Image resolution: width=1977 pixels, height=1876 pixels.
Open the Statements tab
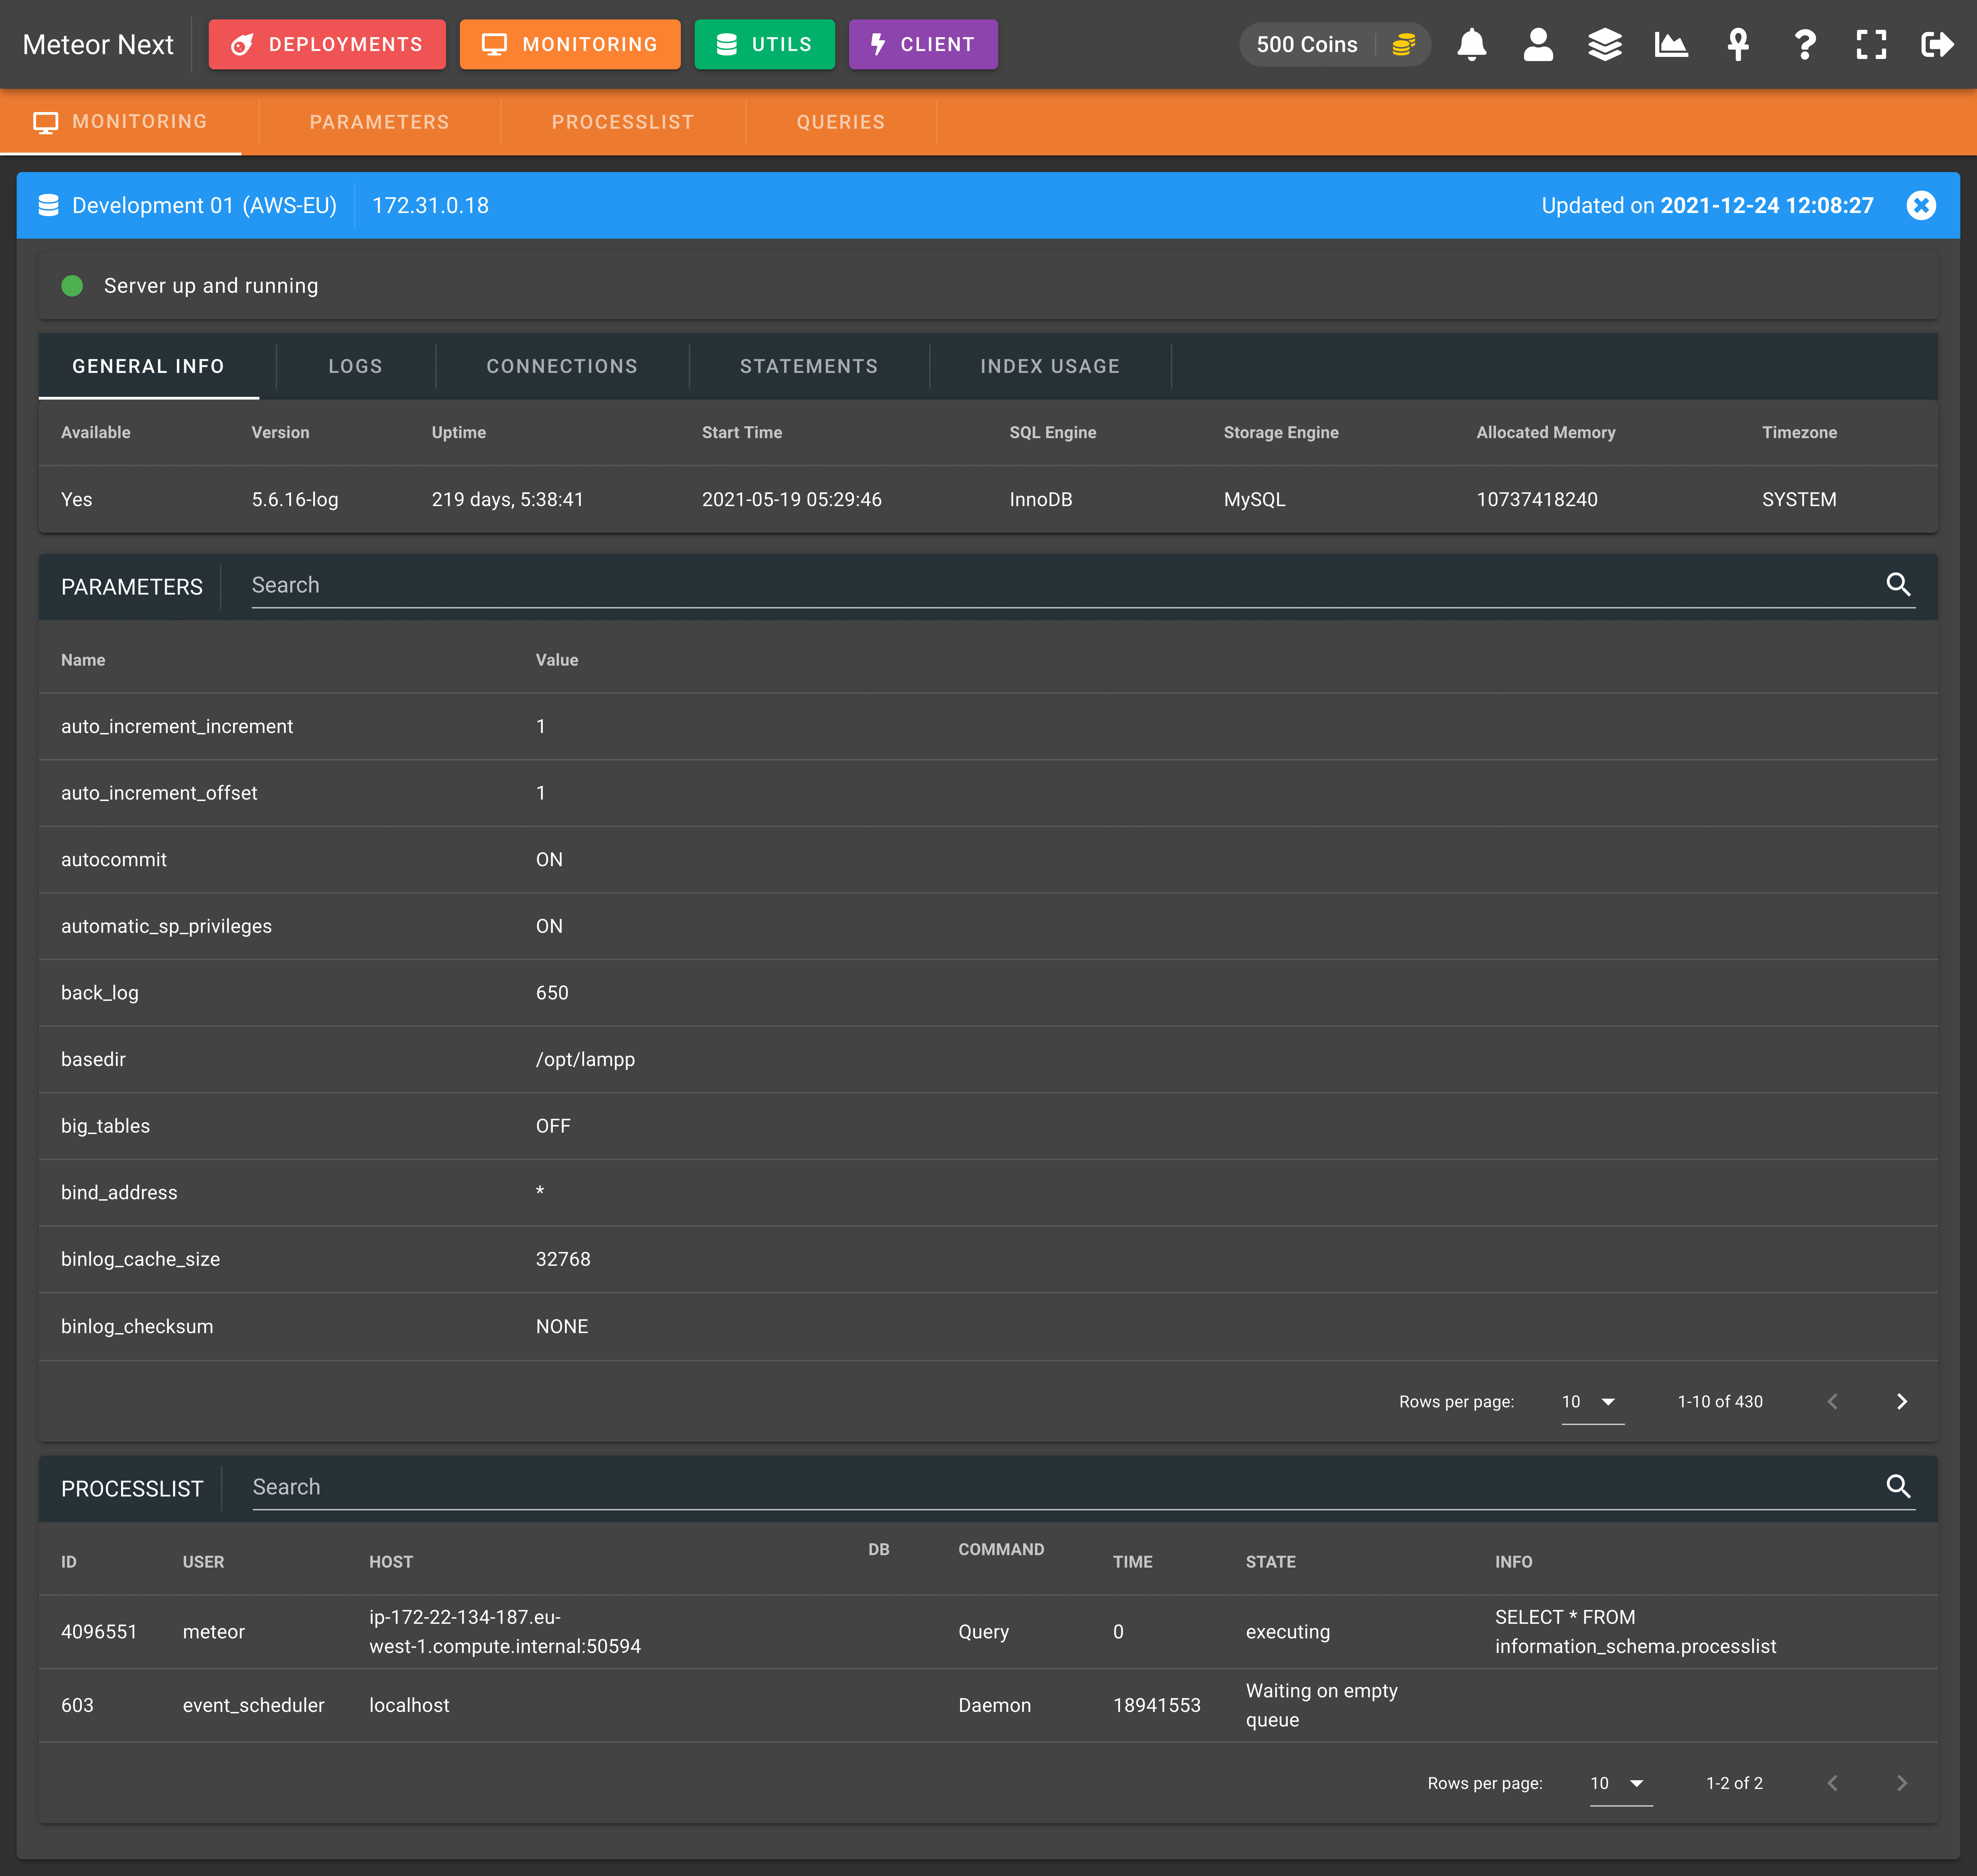tap(808, 367)
